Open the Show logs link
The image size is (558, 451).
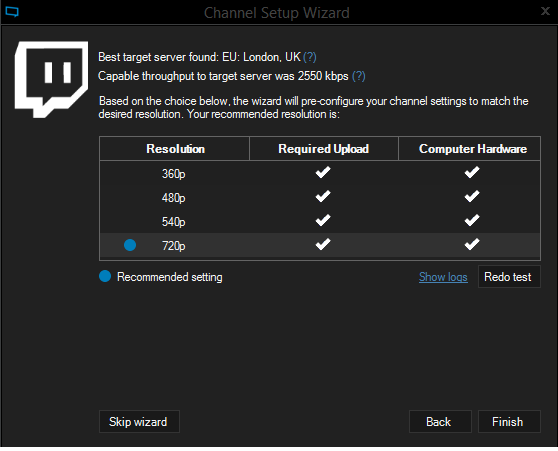[x=443, y=277]
